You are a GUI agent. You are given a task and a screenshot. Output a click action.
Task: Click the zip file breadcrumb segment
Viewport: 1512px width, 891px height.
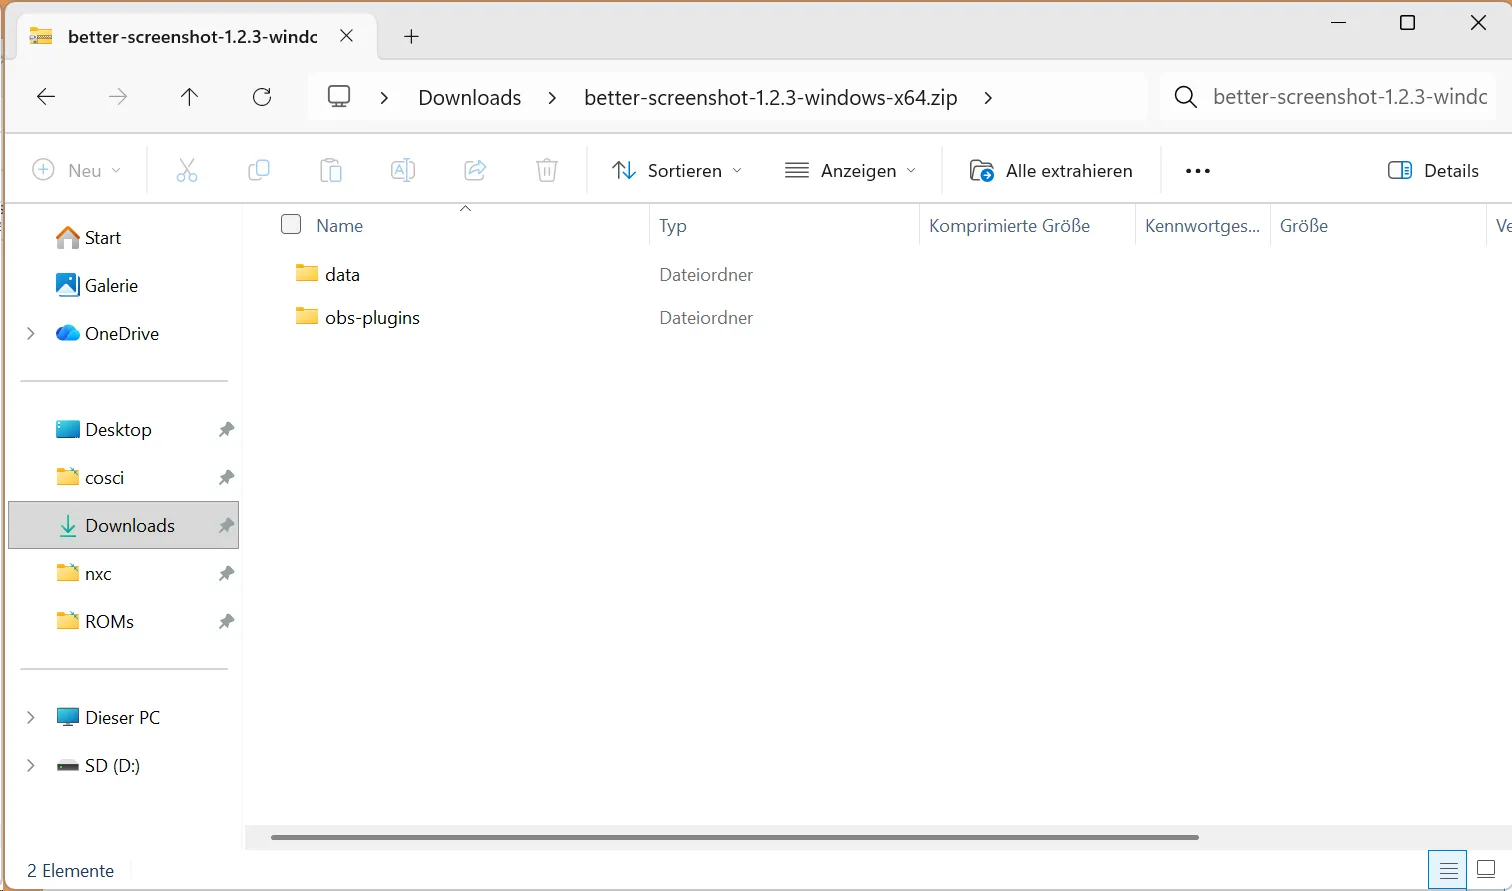(771, 97)
